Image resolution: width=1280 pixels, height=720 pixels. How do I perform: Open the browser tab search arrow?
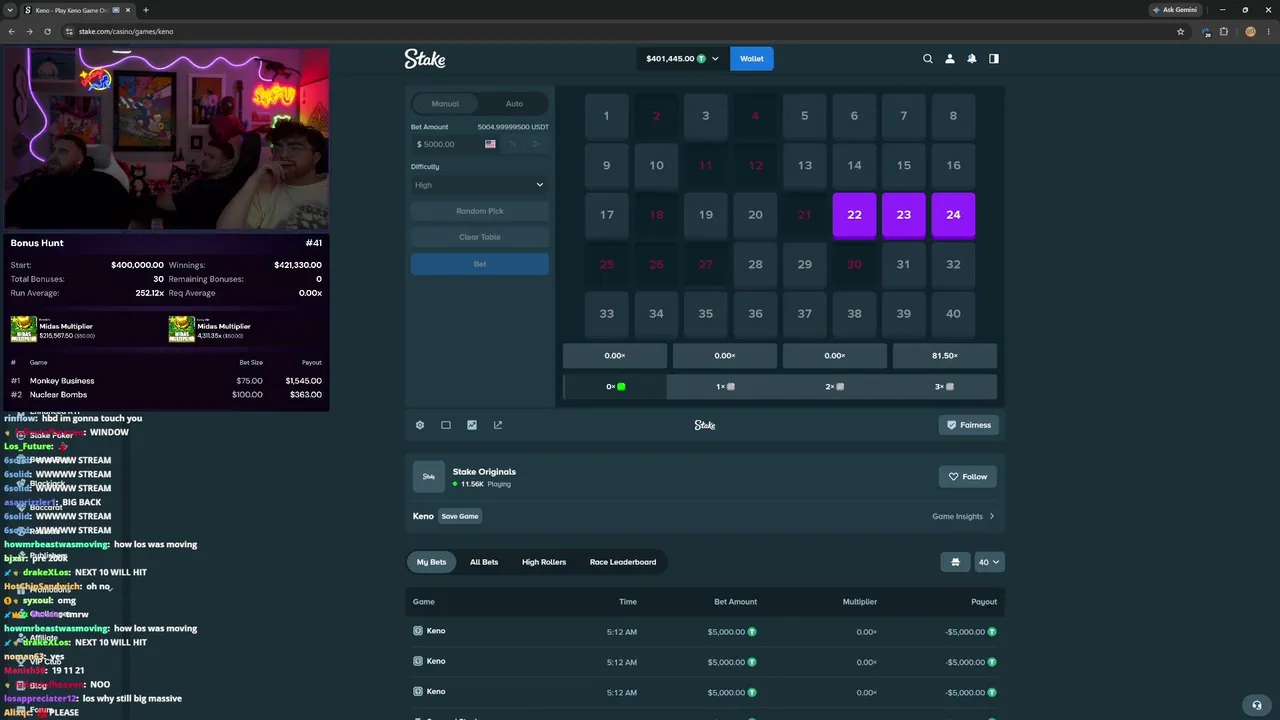point(10,10)
